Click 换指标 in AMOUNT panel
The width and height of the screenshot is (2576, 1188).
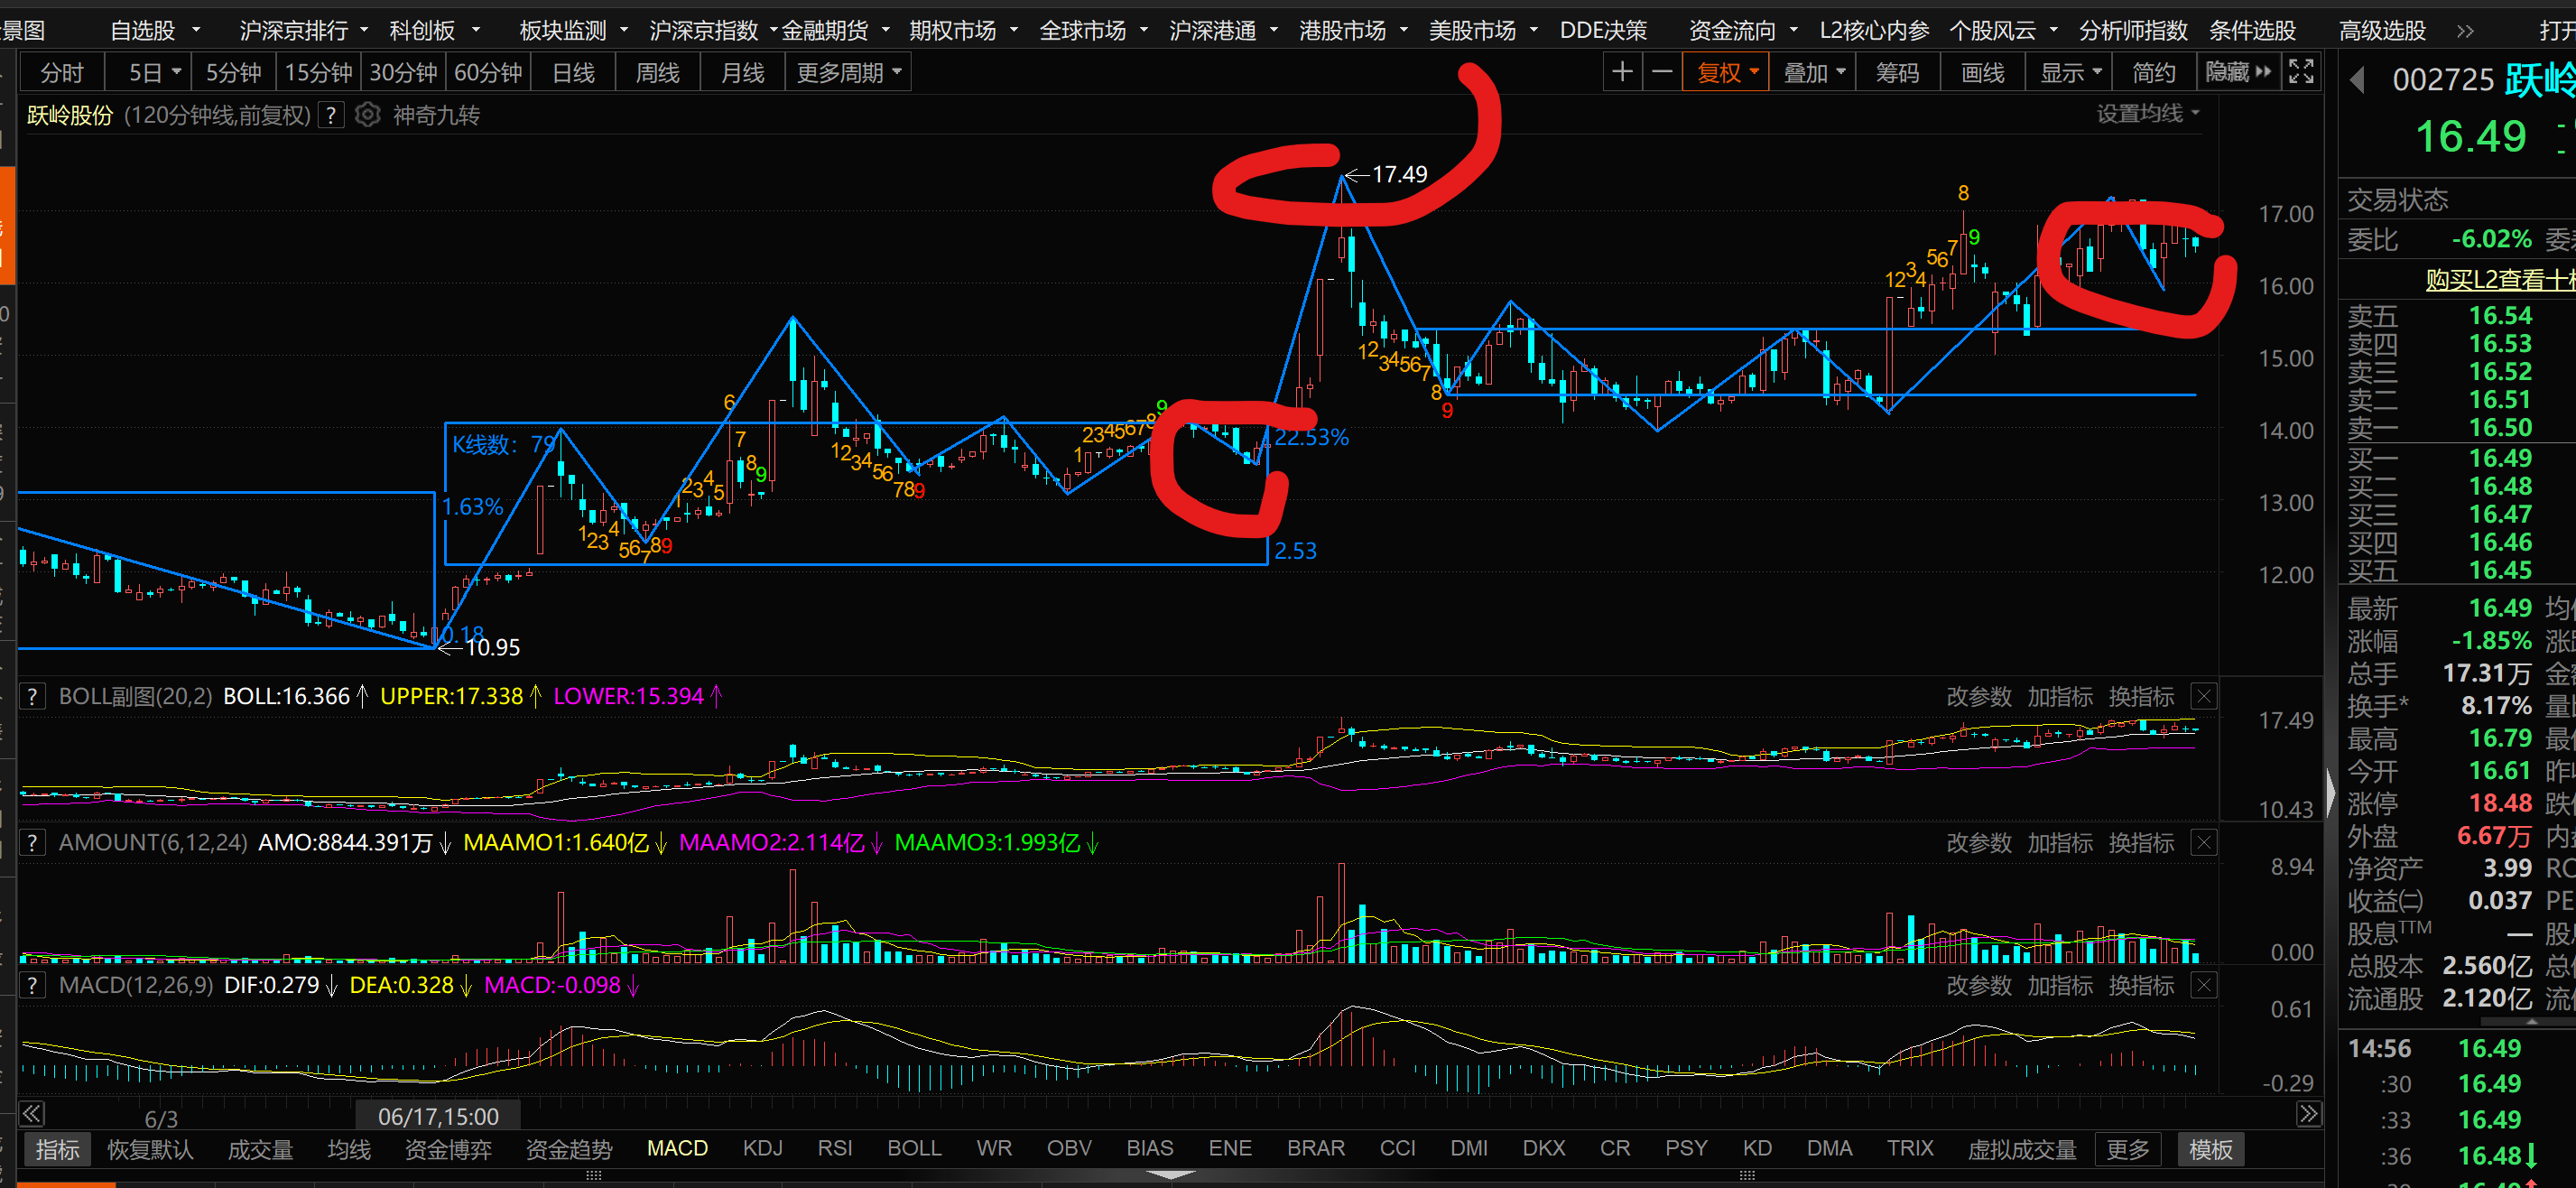coord(2141,842)
